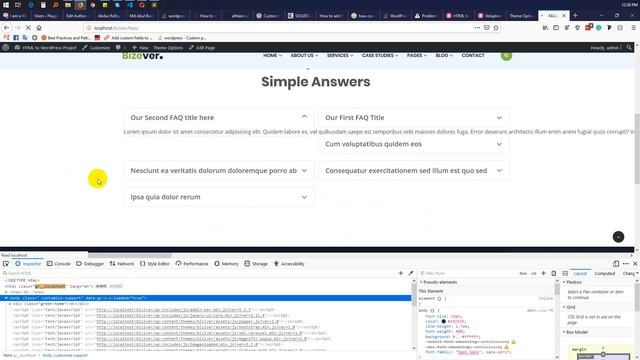Click Edit Page in admin bar
This screenshot has width=640, height=360.
coord(202,48)
